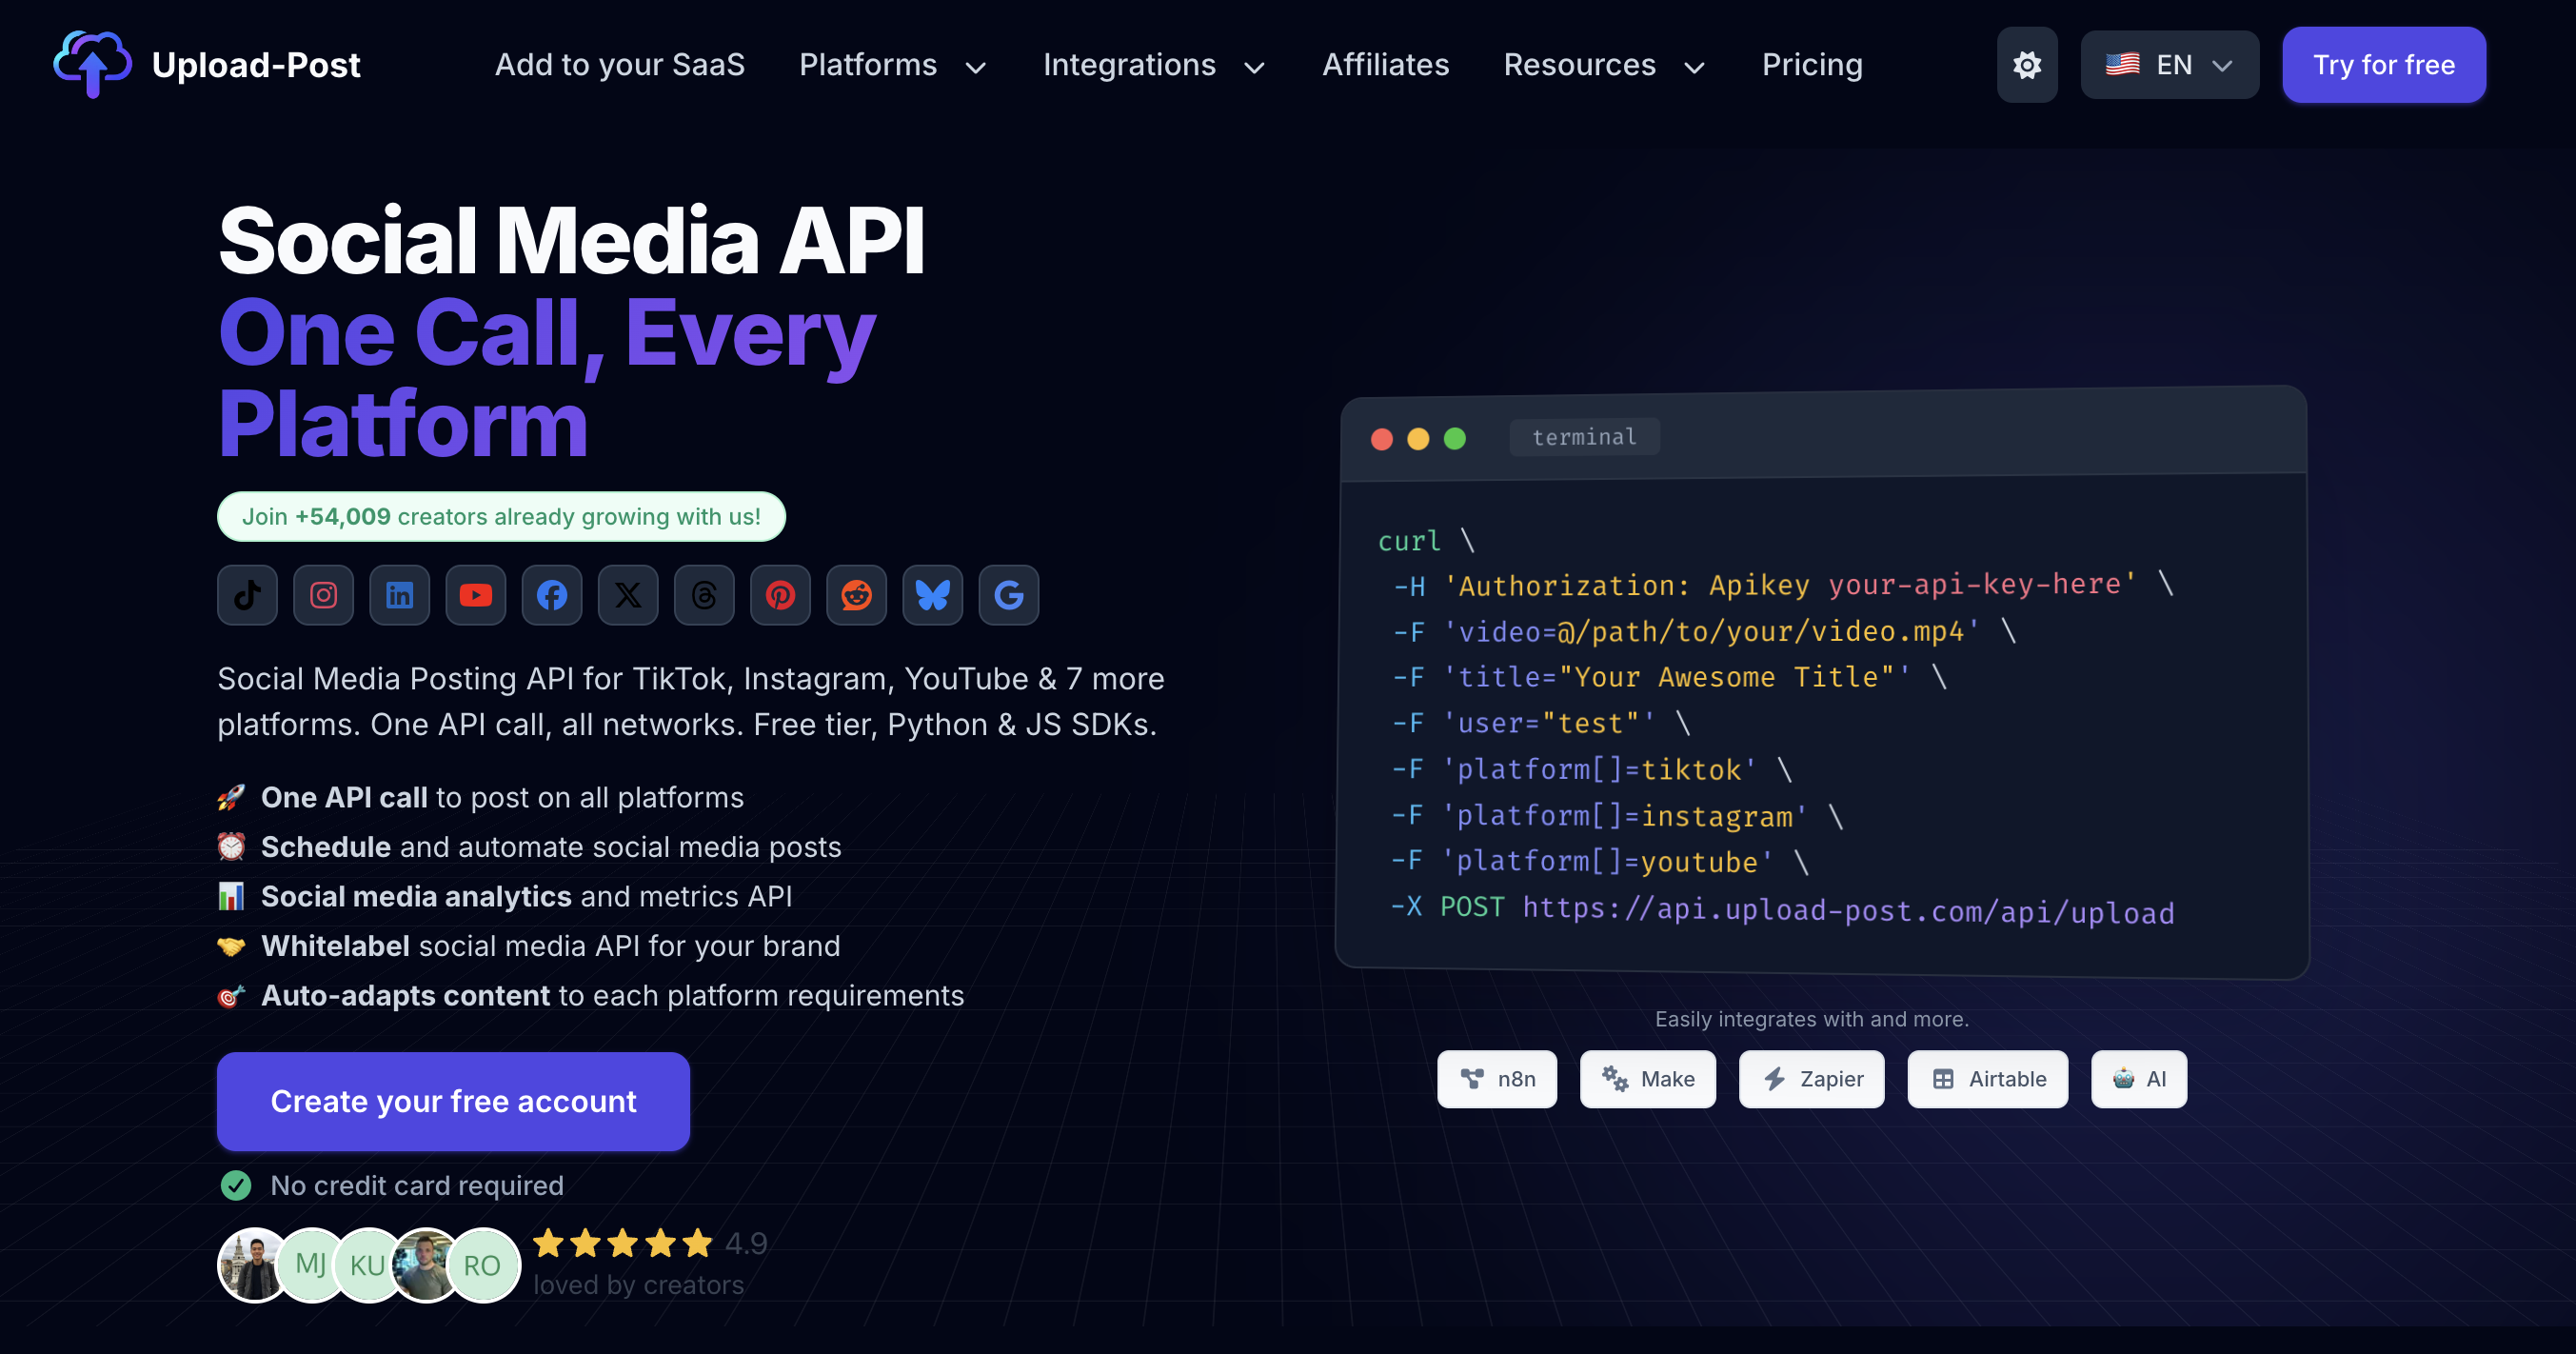This screenshot has height=1354, width=2576.
Task: Click the five-star rating stars
Action: (x=623, y=1244)
